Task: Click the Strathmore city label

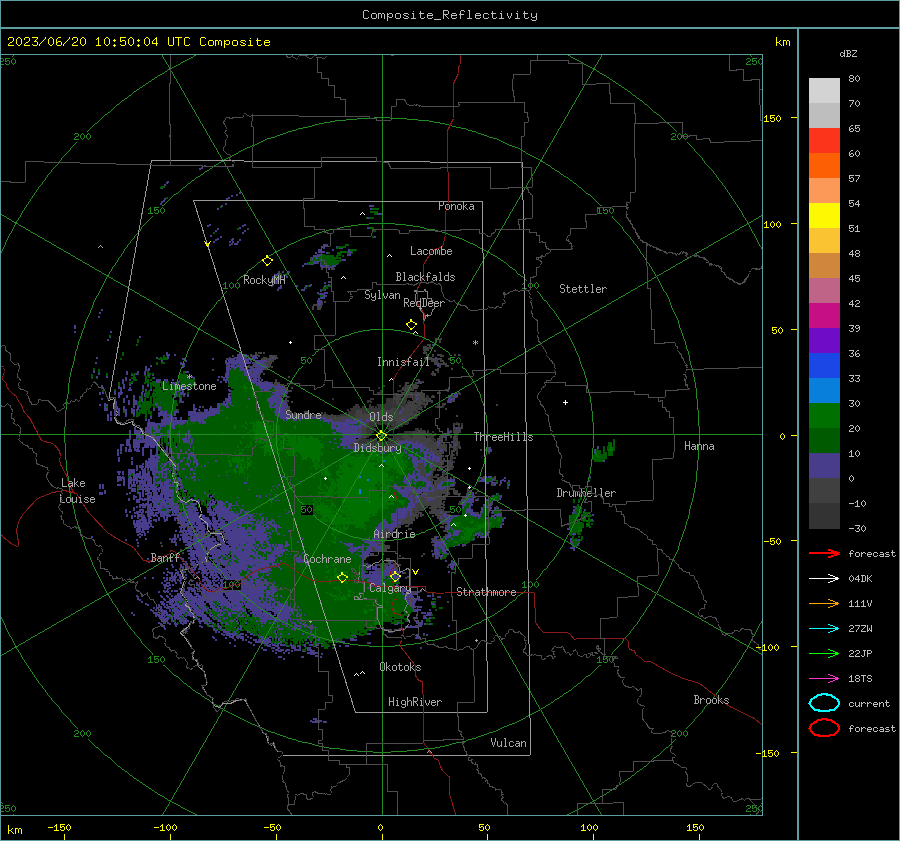Action: point(486,592)
